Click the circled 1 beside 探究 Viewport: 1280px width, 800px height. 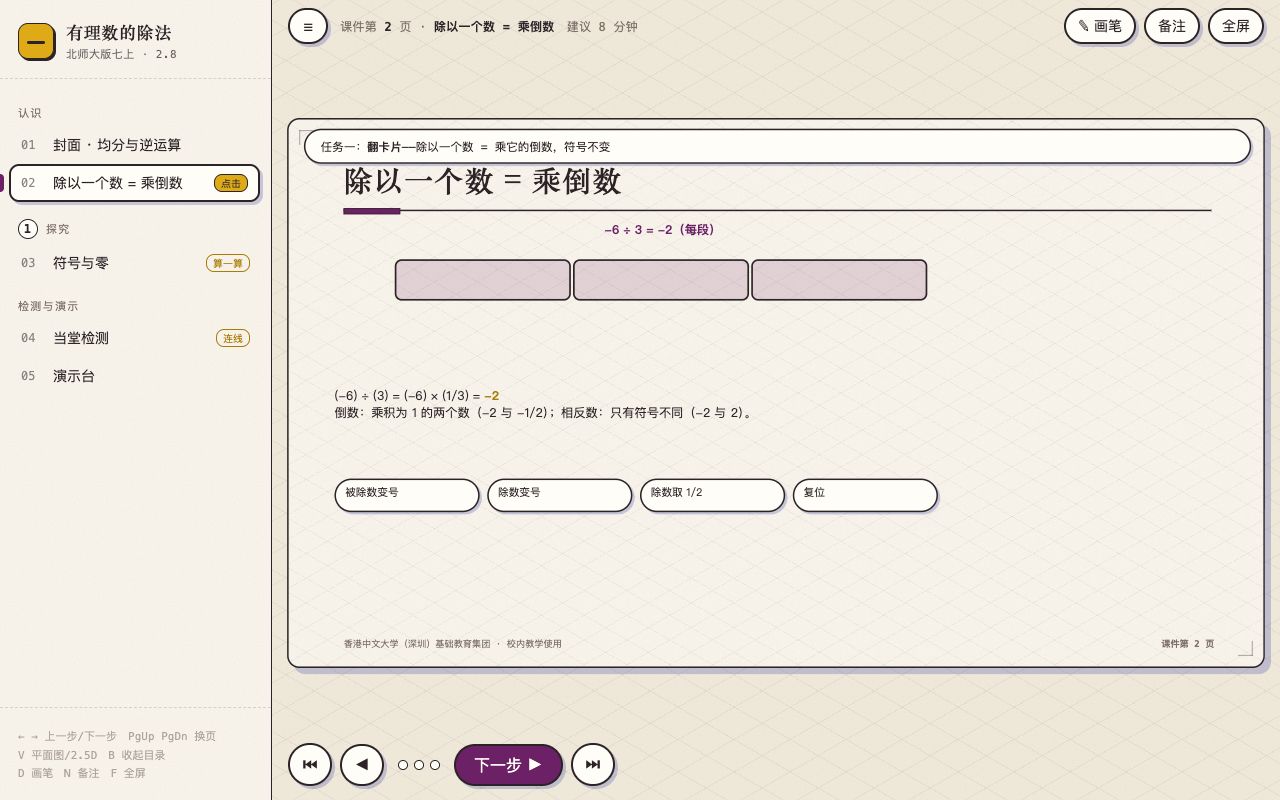(28, 229)
